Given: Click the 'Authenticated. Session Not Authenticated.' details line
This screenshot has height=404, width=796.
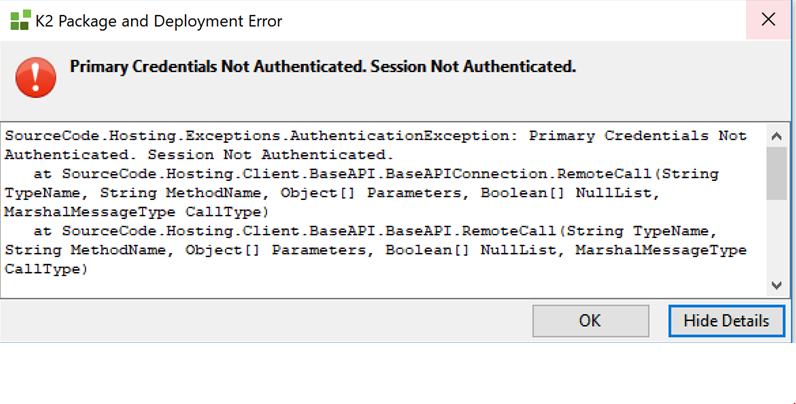Looking at the screenshot, I should [x=199, y=155].
